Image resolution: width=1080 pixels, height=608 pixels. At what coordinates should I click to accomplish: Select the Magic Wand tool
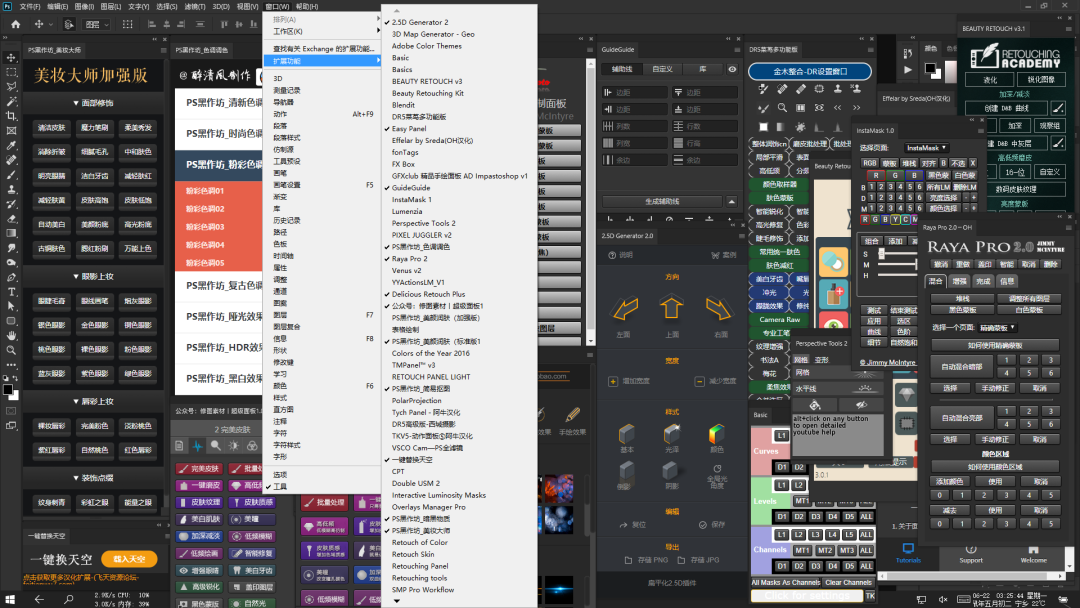tap(11, 101)
